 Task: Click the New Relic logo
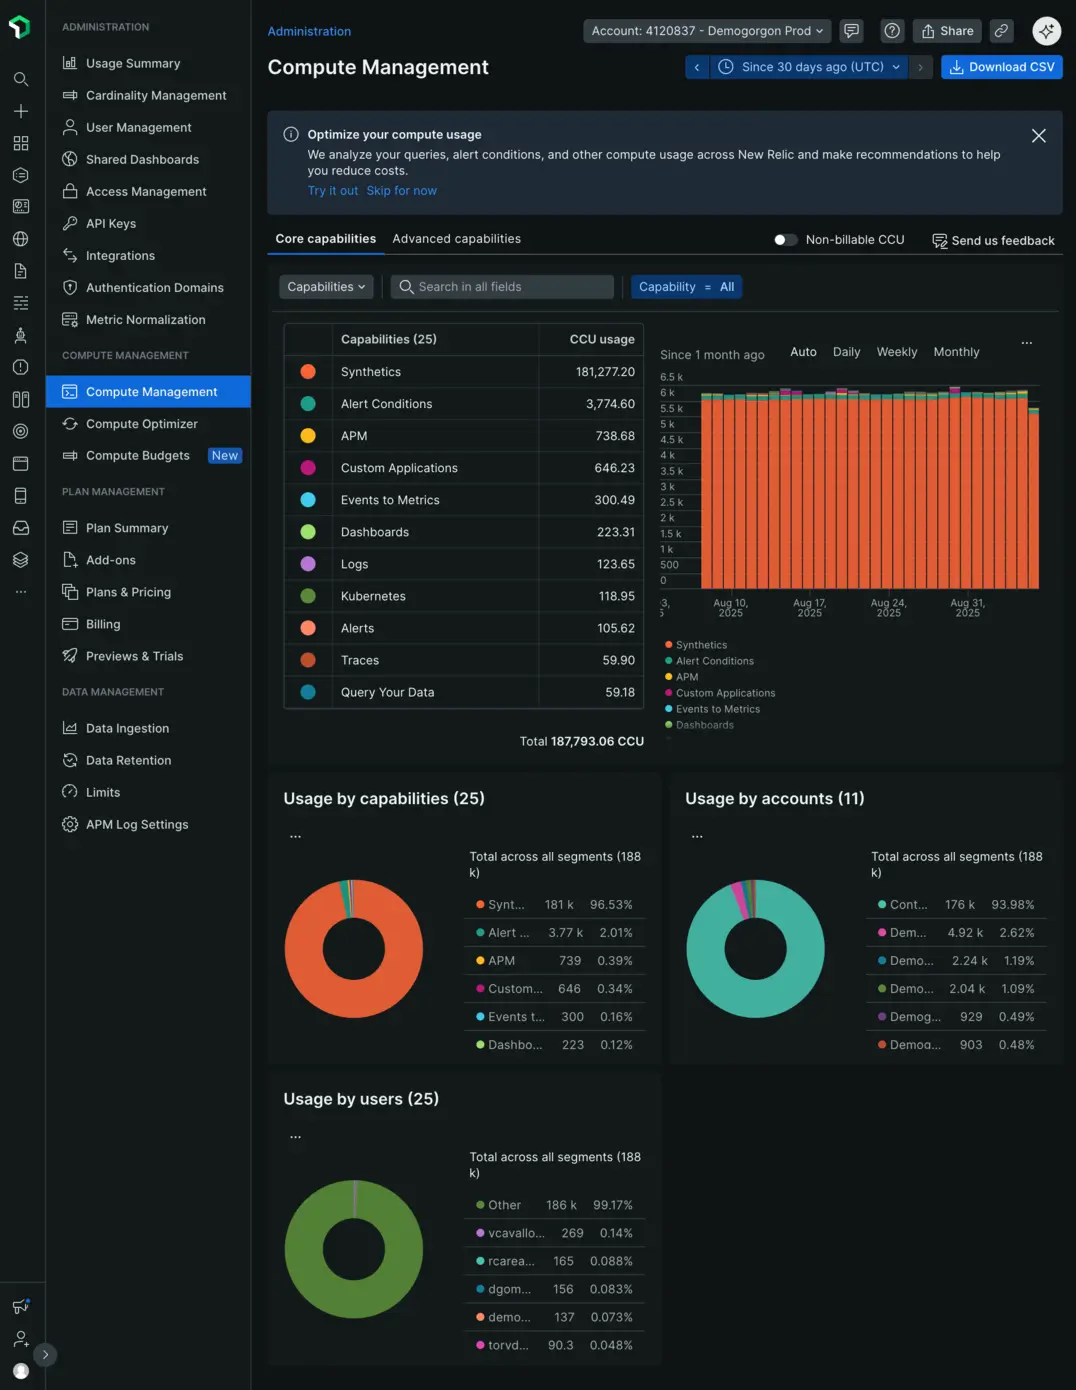pos(20,27)
